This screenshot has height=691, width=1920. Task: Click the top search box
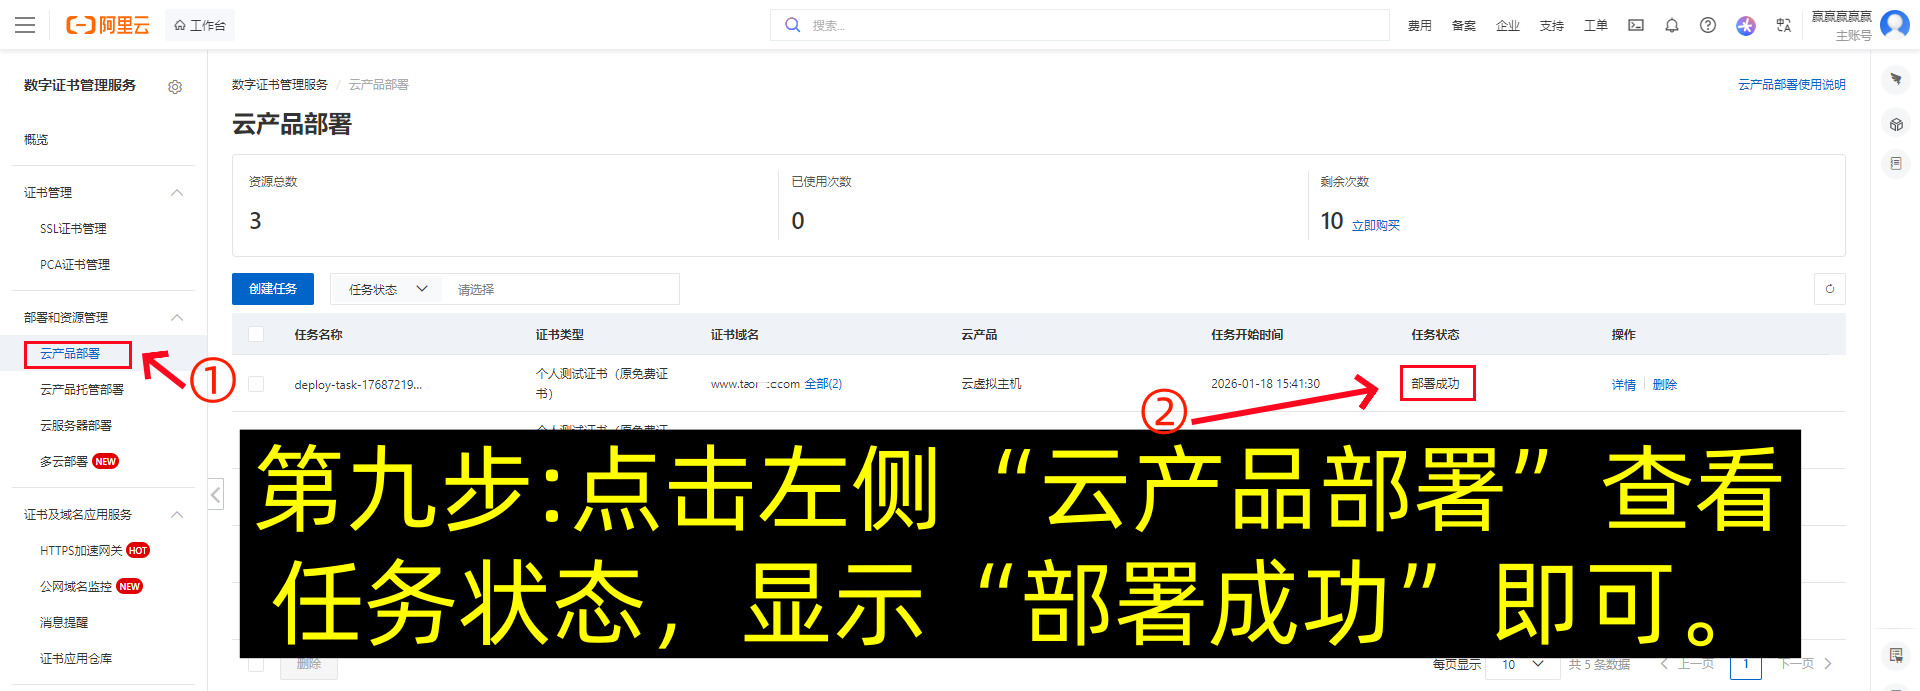point(1080,25)
